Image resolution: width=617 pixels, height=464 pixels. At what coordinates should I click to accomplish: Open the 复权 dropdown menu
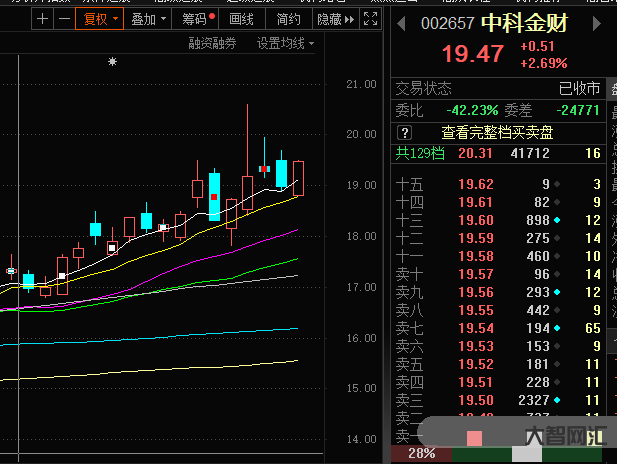(100, 19)
